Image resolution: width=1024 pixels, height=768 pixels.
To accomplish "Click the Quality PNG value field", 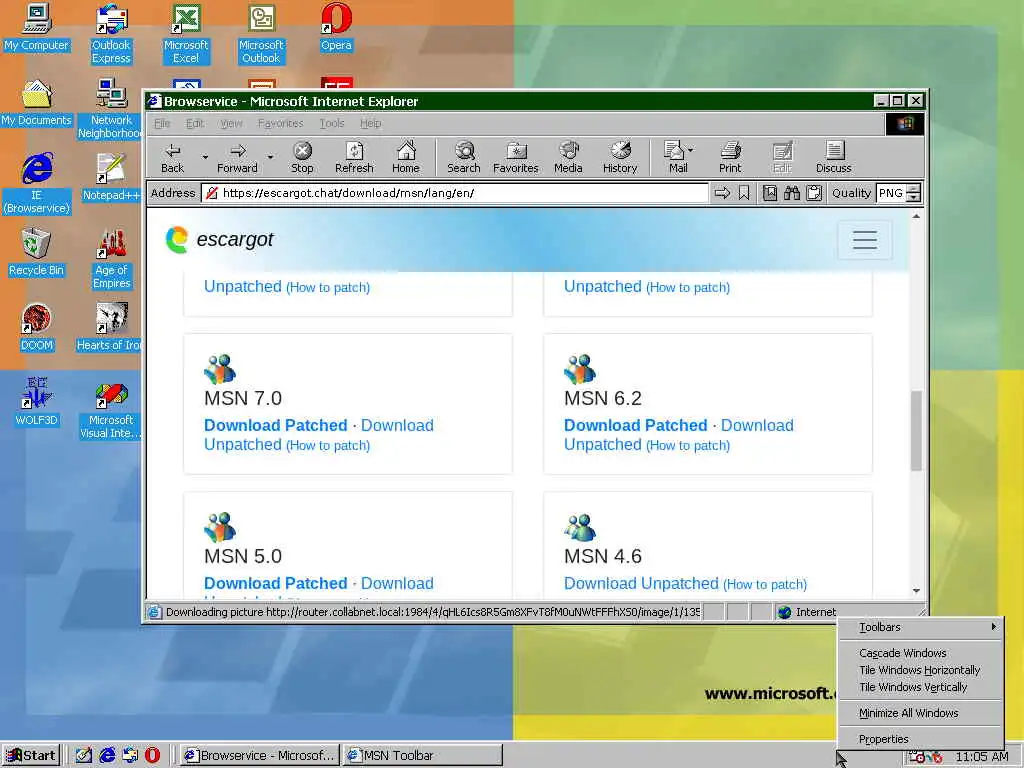I will tap(891, 193).
